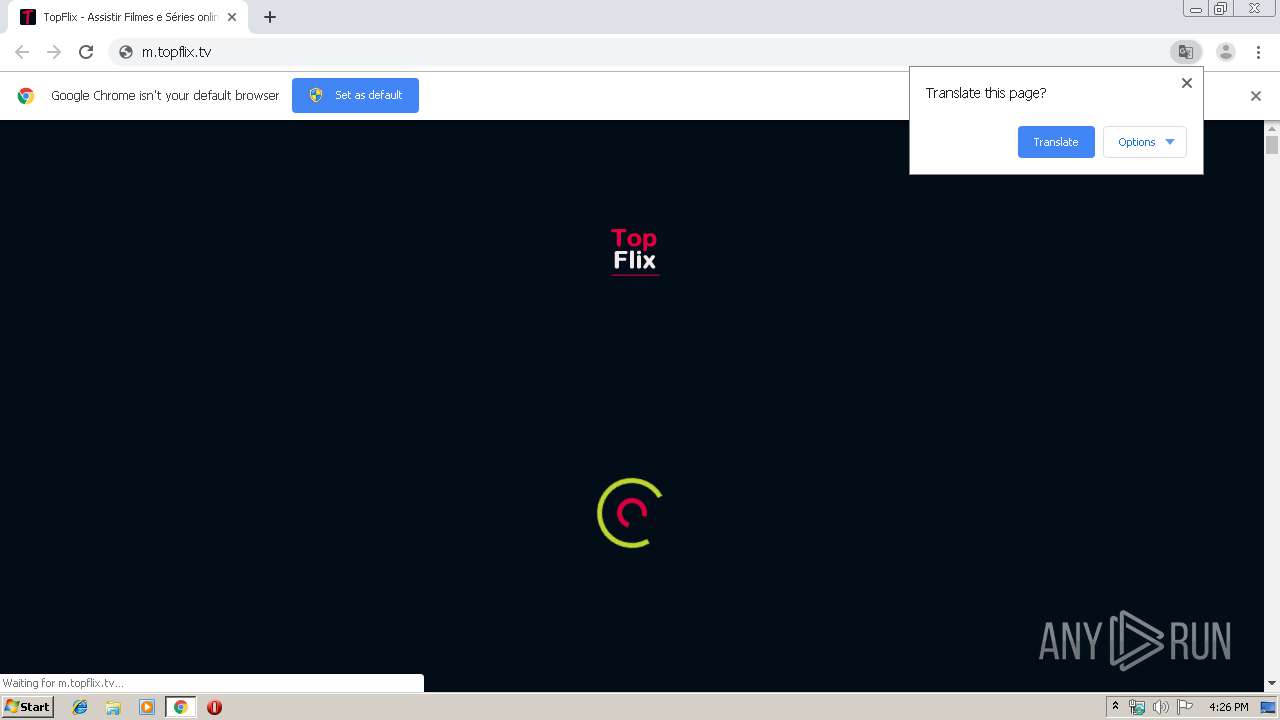Close the Translate this page popup

tap(1187, 83)
